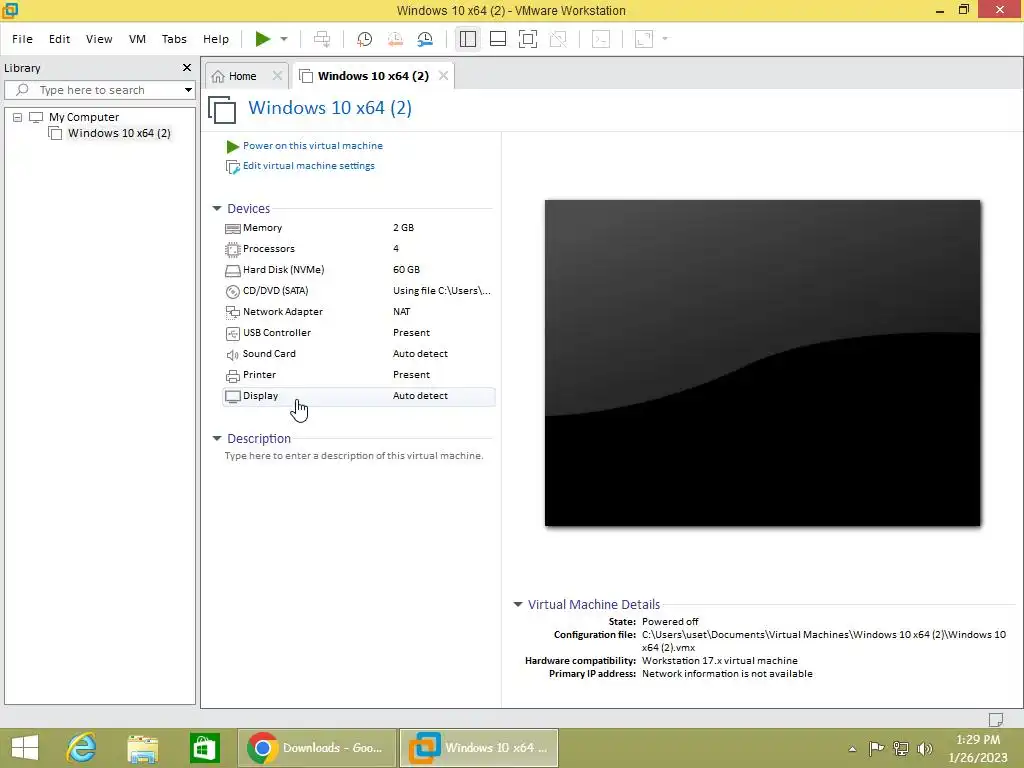Open the stretch guest dropdown arrow

pyautogui.click(x=665, y=39)
